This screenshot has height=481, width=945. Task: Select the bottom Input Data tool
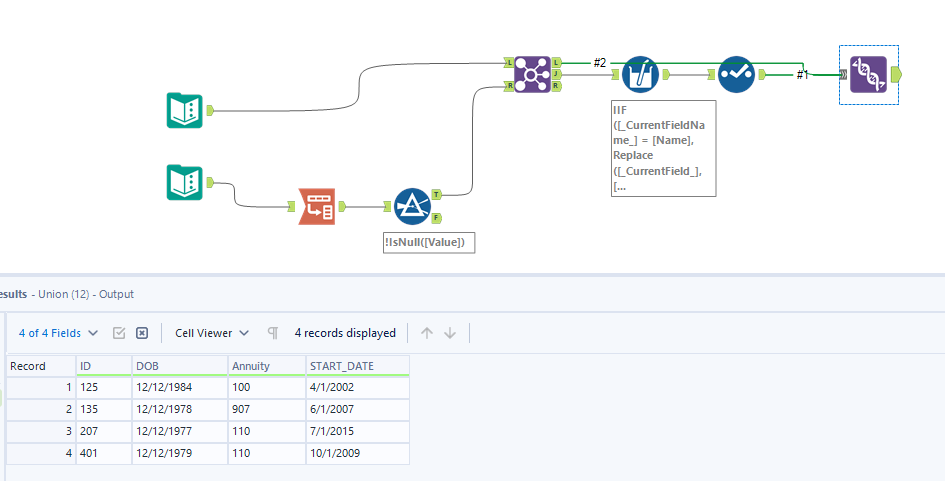[x=184, y=182]
